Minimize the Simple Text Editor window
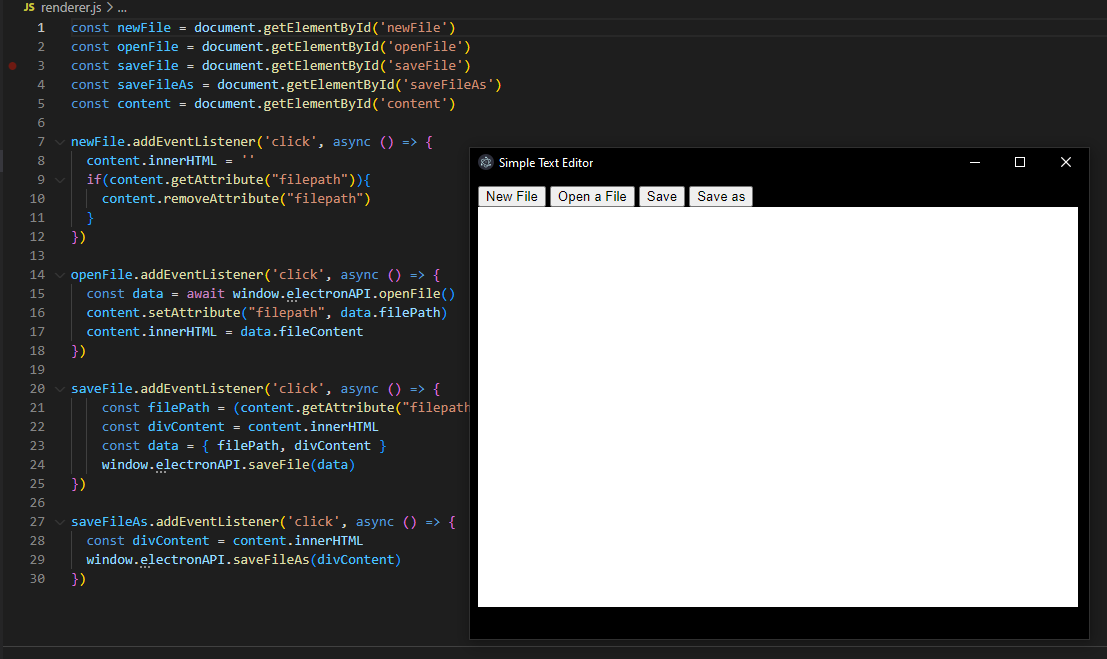1107x659 pixels. coord(975,162)
